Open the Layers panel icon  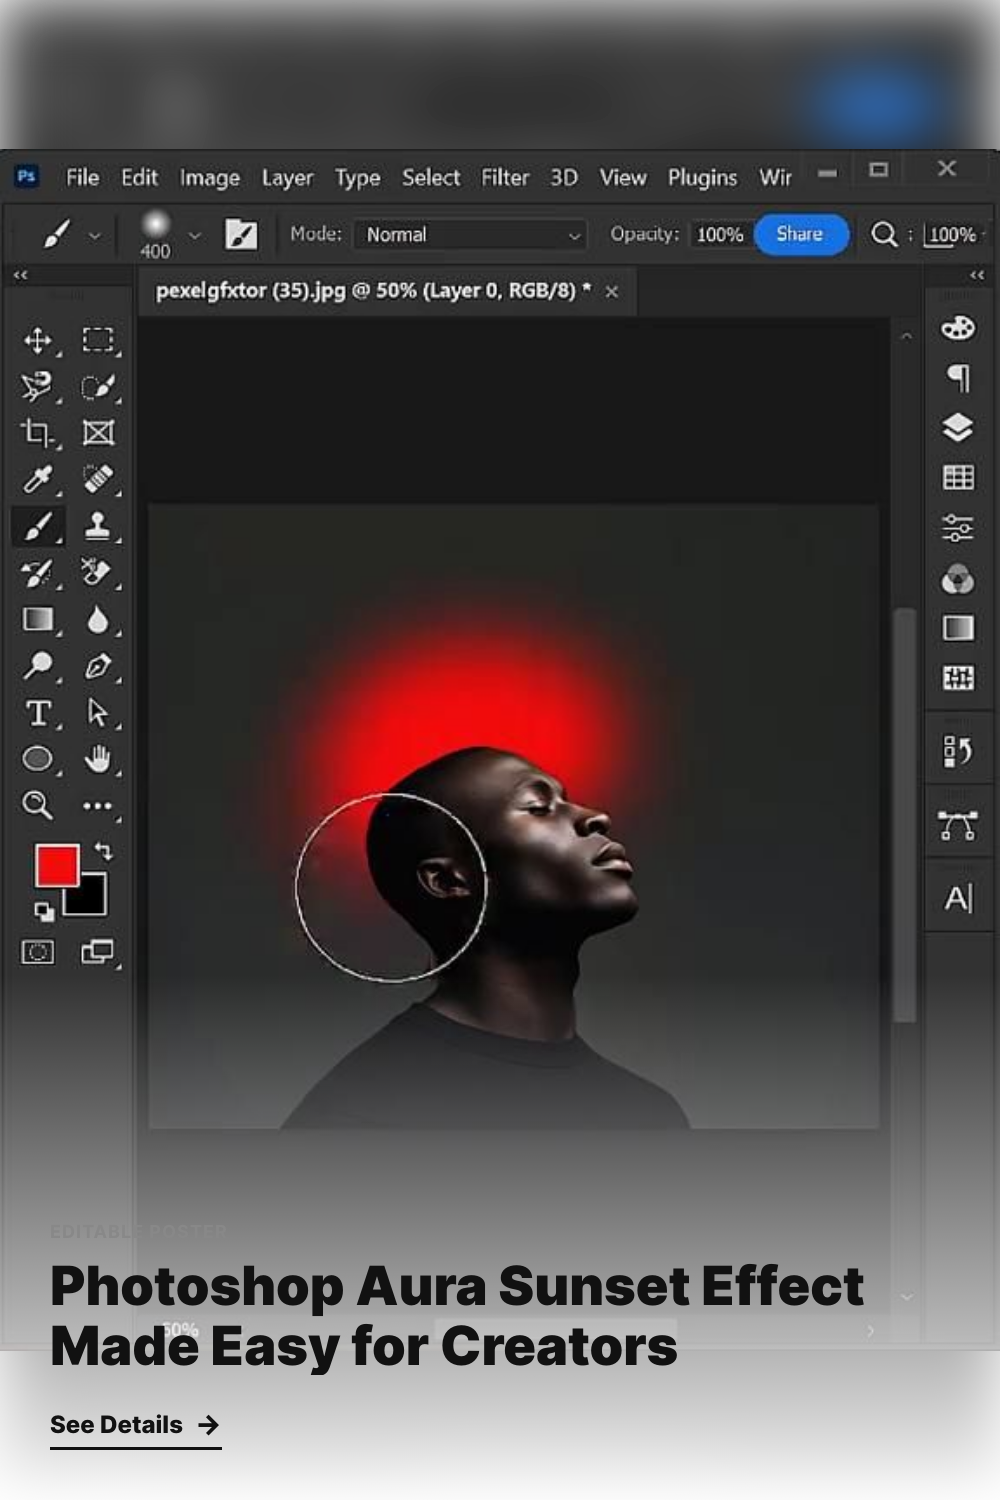point(957,428)
